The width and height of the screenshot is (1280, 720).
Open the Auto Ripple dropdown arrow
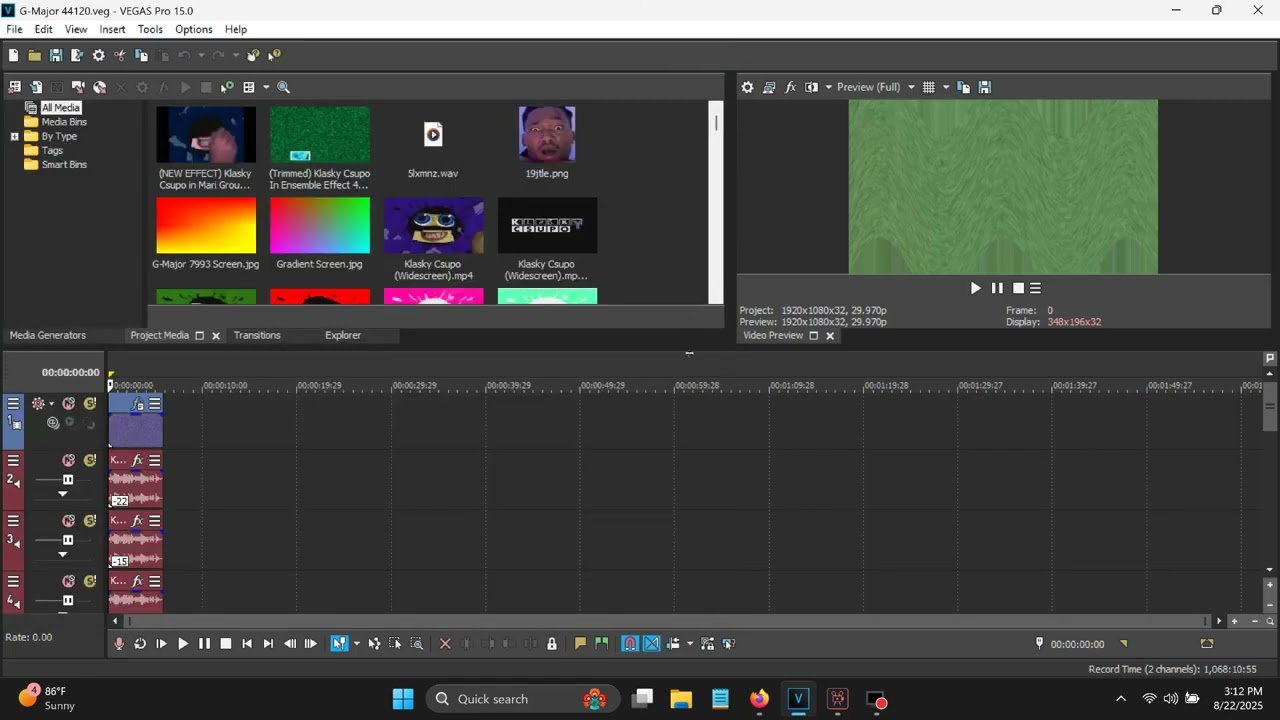[690, 644]
